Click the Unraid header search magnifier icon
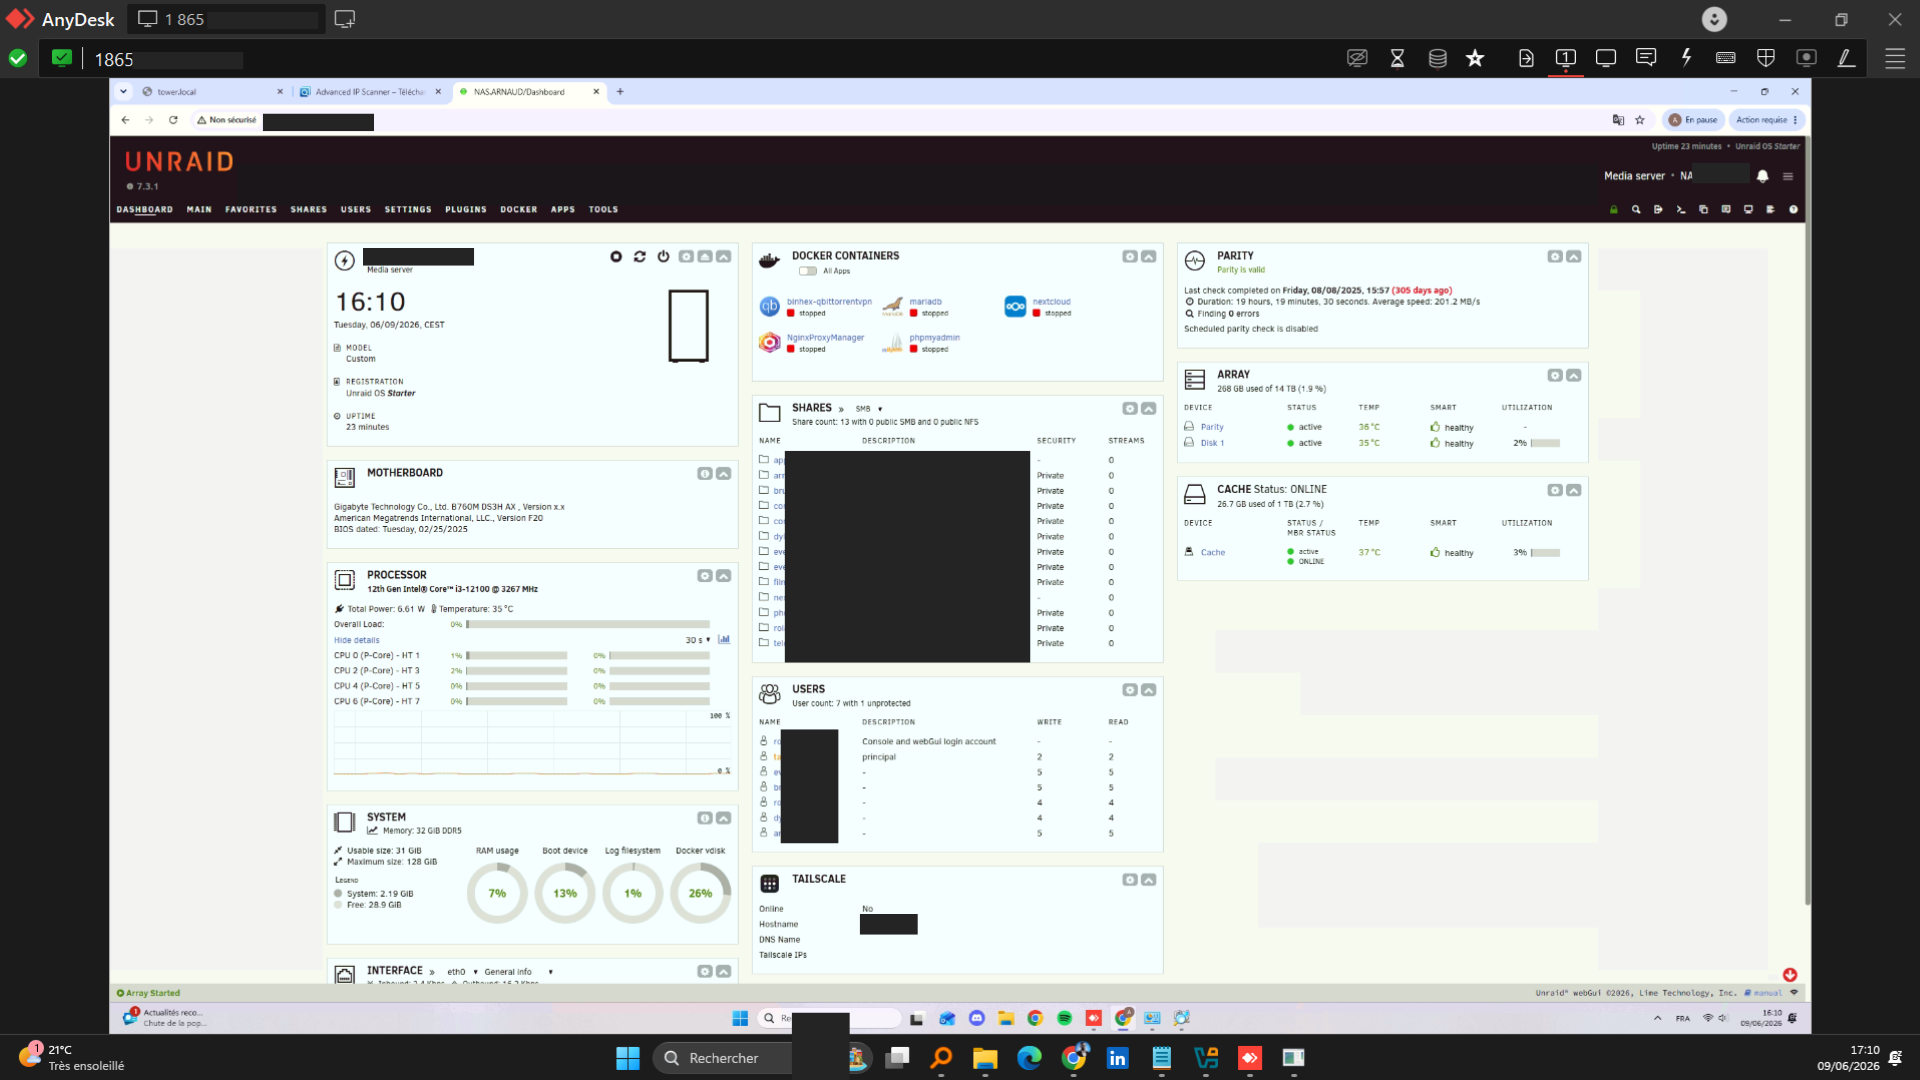1920x1080 pixels. tap(1636, 210)
